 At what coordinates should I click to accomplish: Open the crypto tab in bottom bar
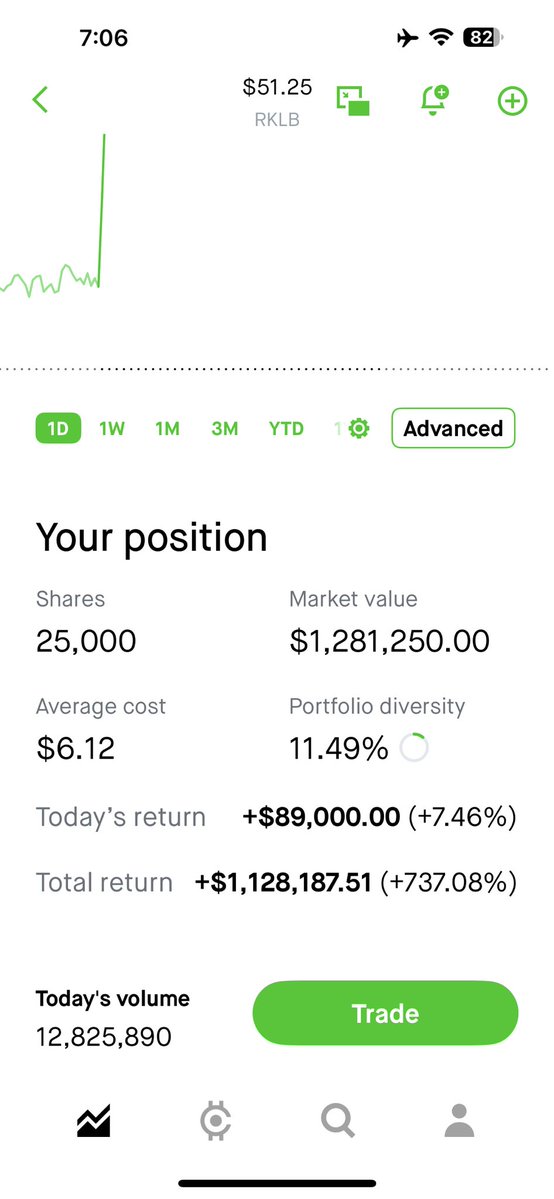click(x=215, y=1121)
